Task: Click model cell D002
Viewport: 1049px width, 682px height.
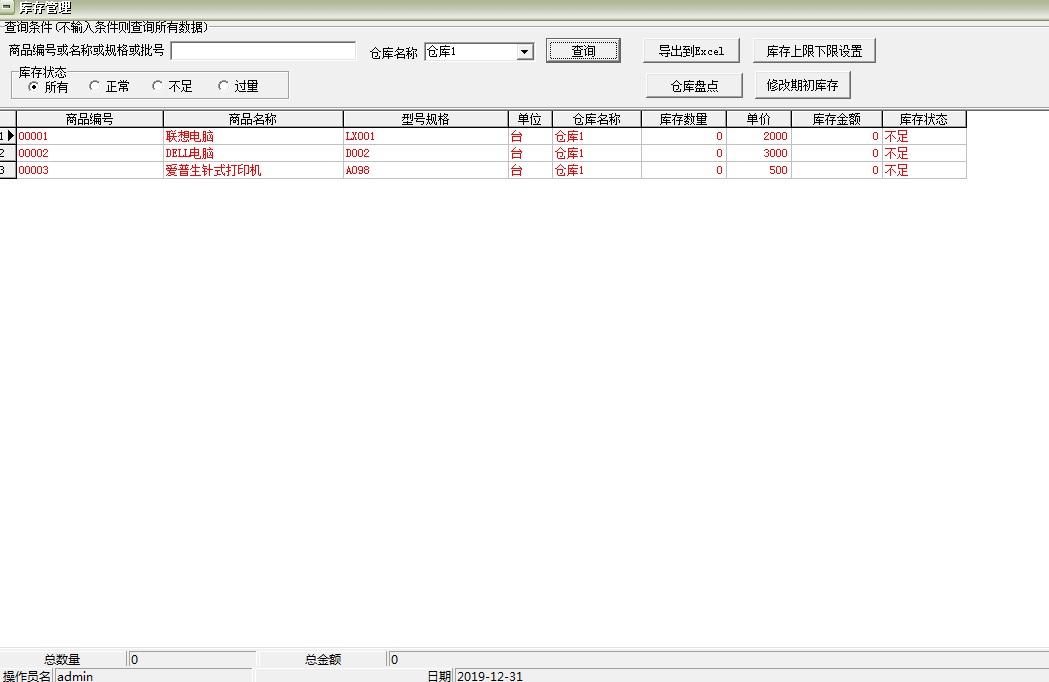Action: [x=425, y=153]
